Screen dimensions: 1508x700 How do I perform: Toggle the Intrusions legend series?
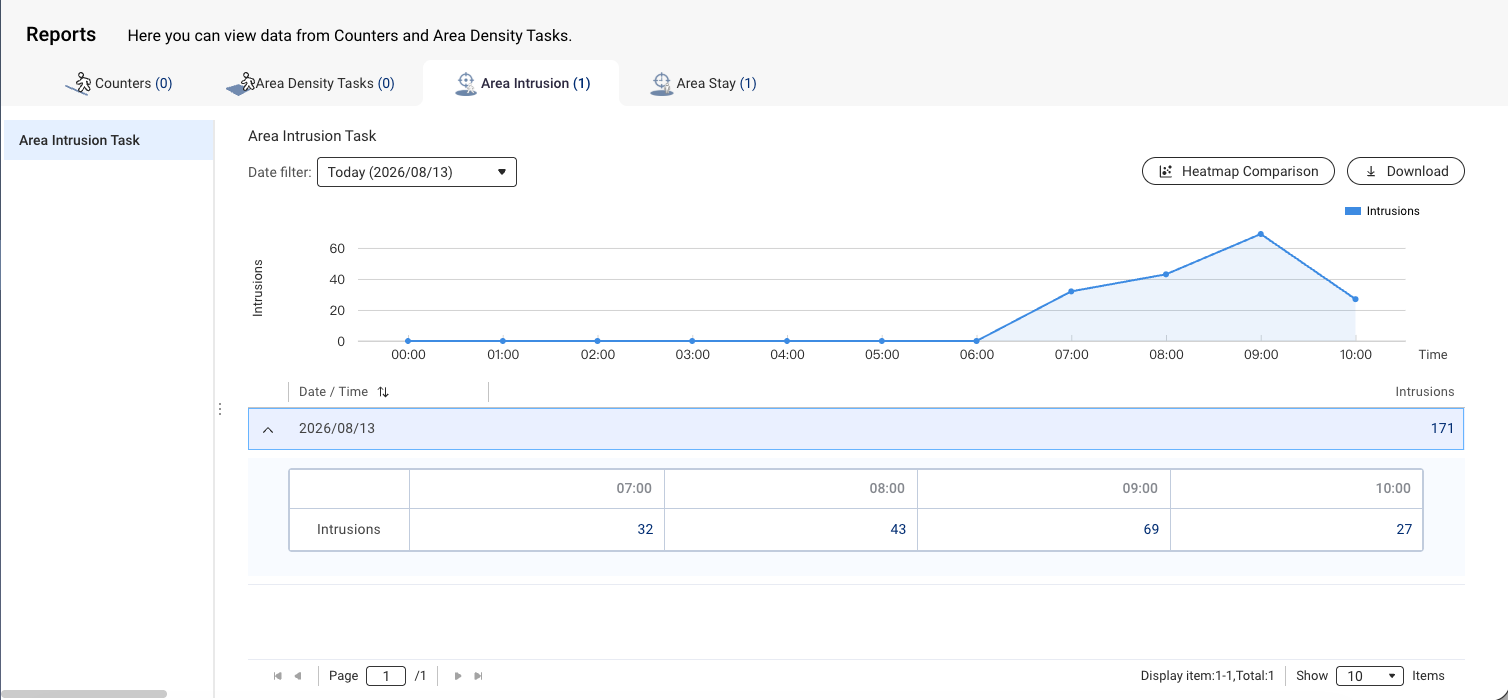tap(1382, 211)
